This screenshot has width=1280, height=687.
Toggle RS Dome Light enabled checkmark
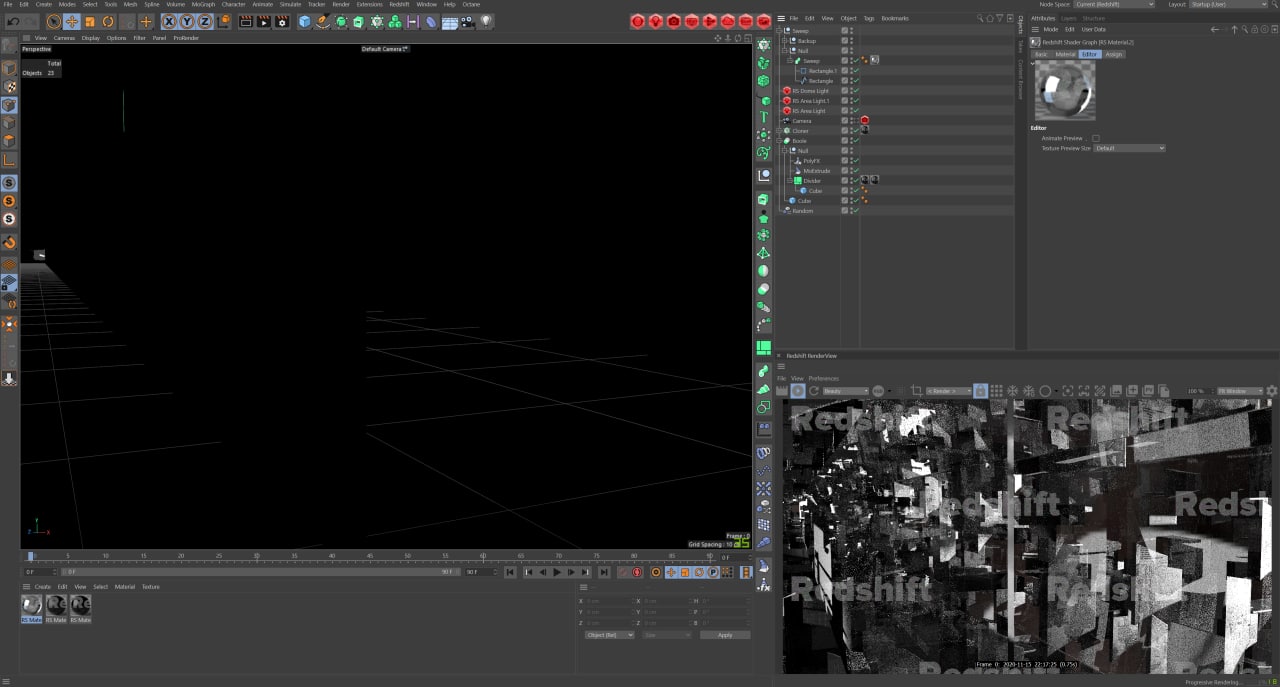(855, 91)
